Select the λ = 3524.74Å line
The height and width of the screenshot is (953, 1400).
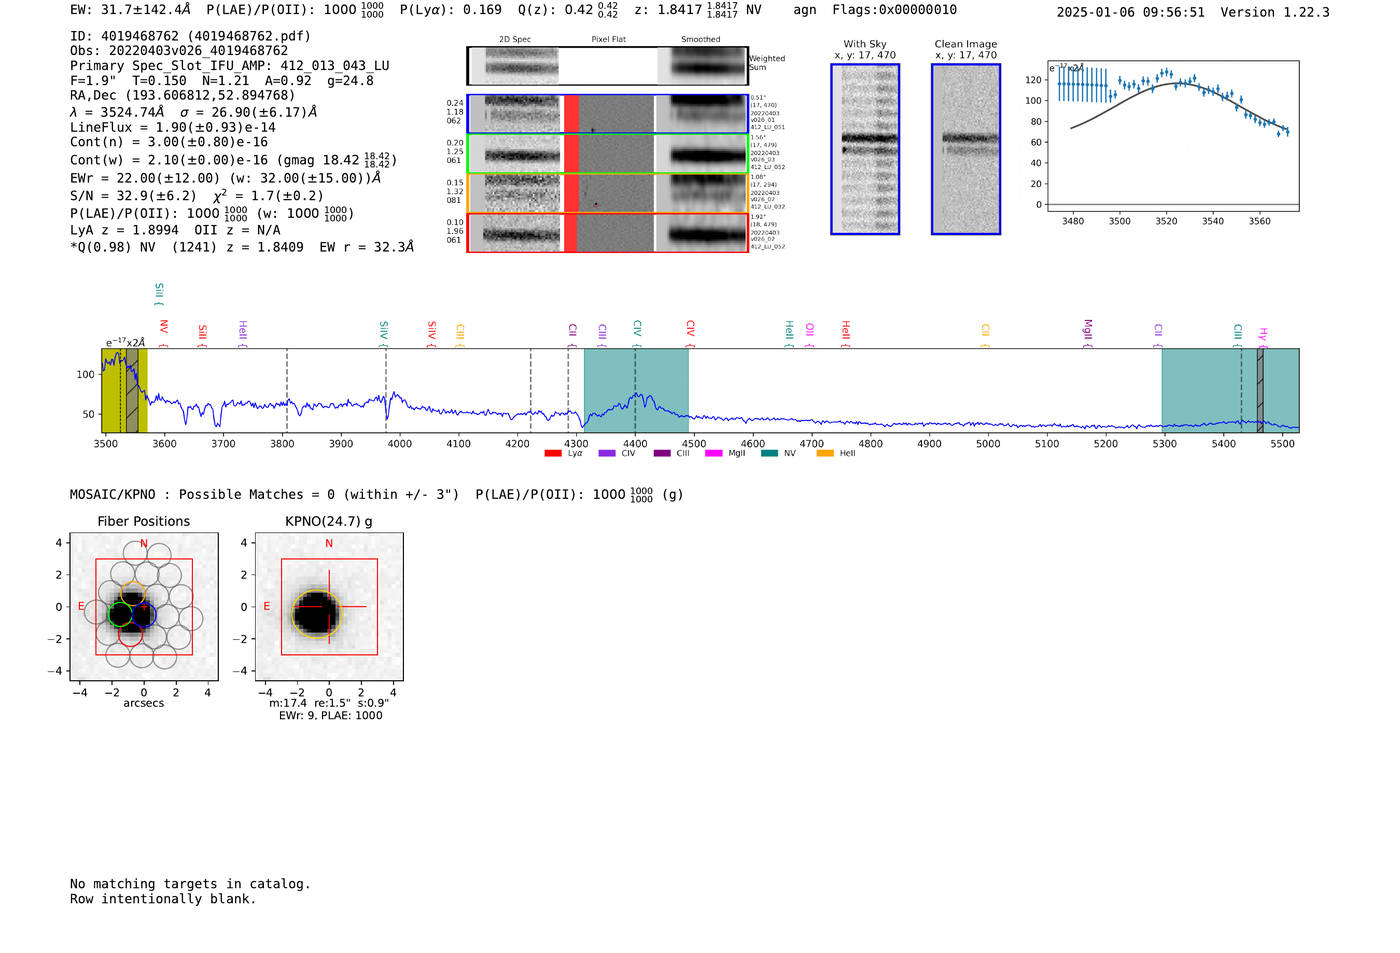click(x=194, y=112)
